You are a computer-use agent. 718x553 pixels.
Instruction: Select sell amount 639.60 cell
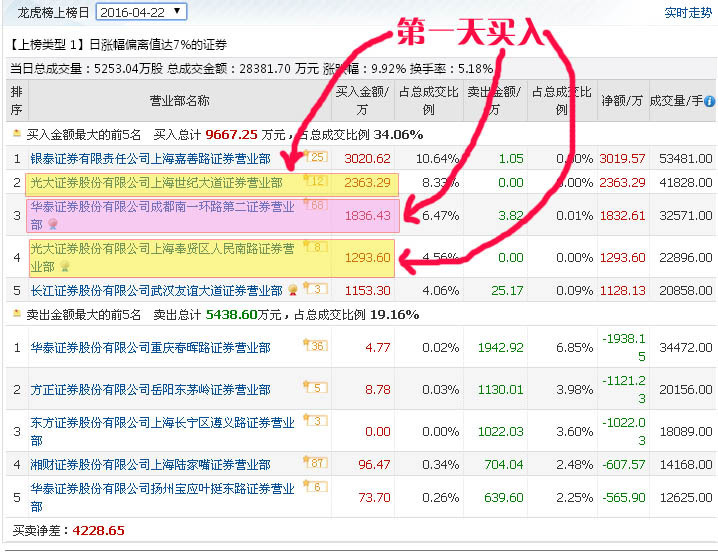(x=503, y=498)
